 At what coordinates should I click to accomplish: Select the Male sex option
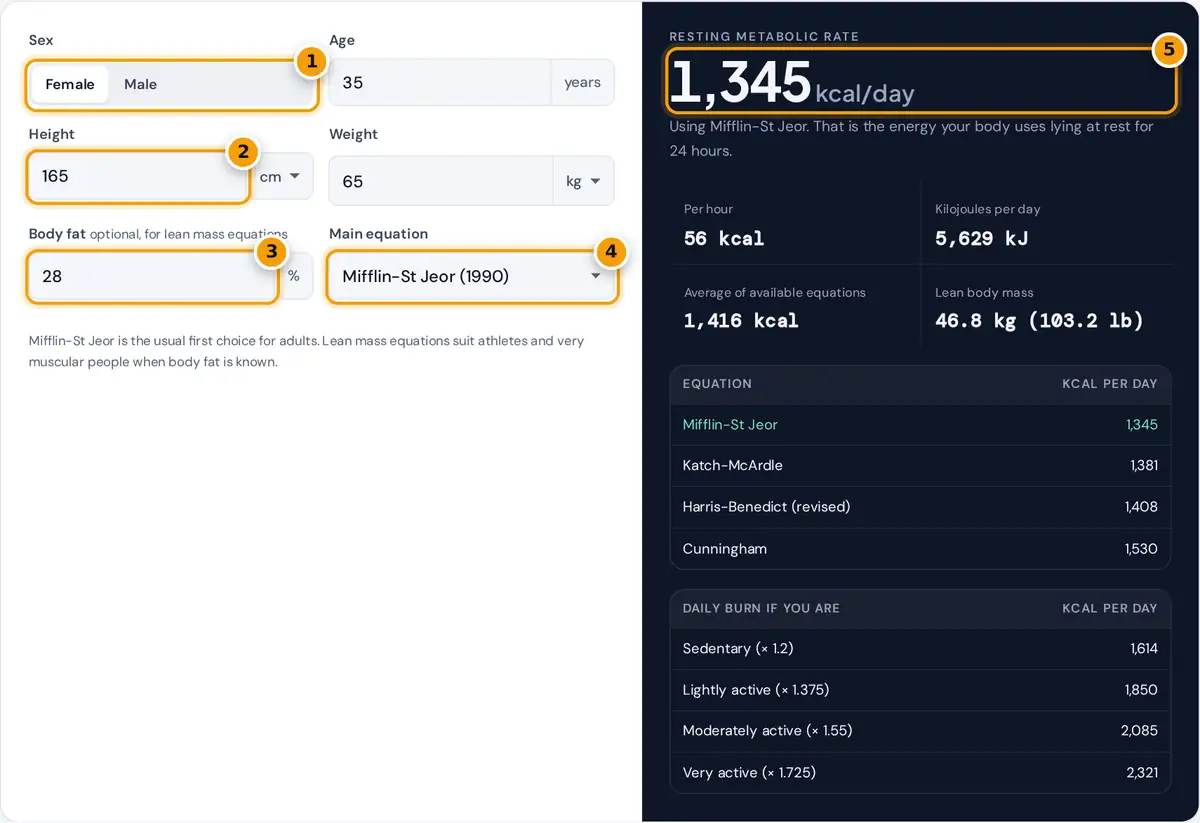pos(140,84)
